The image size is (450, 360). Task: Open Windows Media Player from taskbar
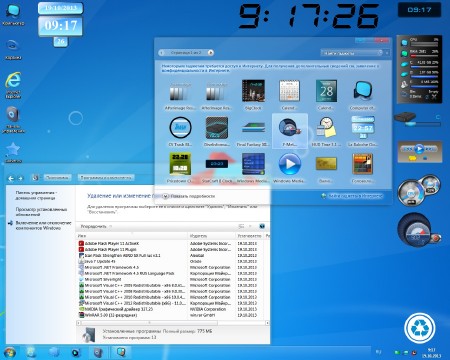[x=76, y=353]
